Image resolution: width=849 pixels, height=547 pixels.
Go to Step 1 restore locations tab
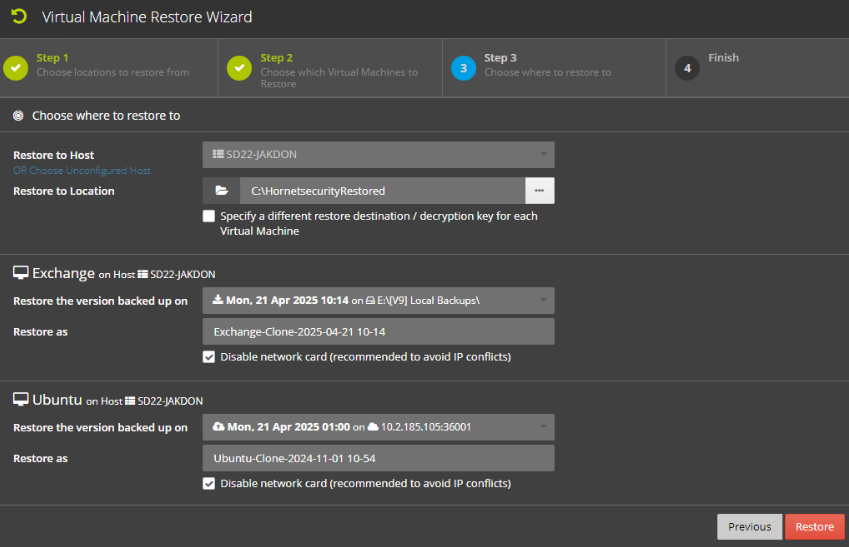110,68
